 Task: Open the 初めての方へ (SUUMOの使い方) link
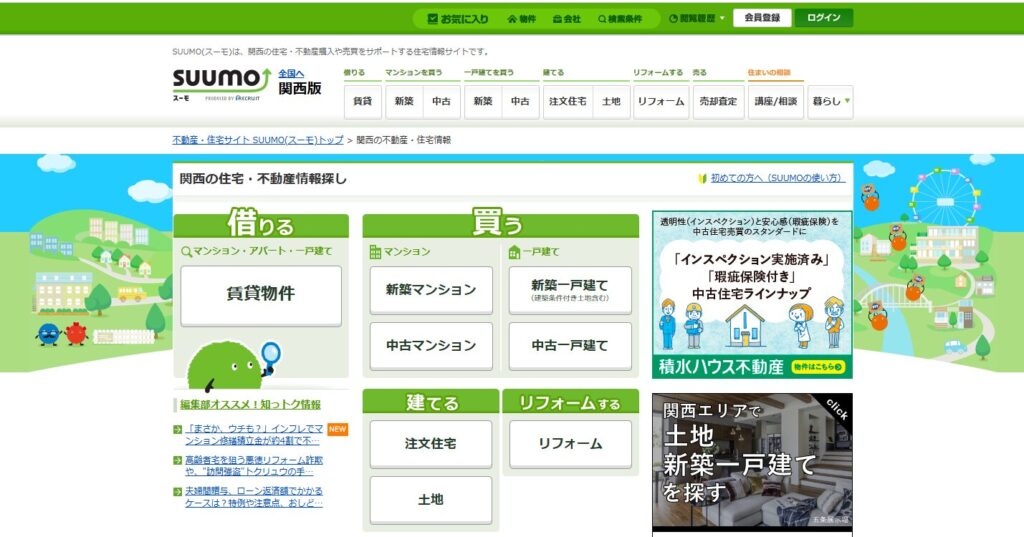pyautogui.click(x=777, y=178)
